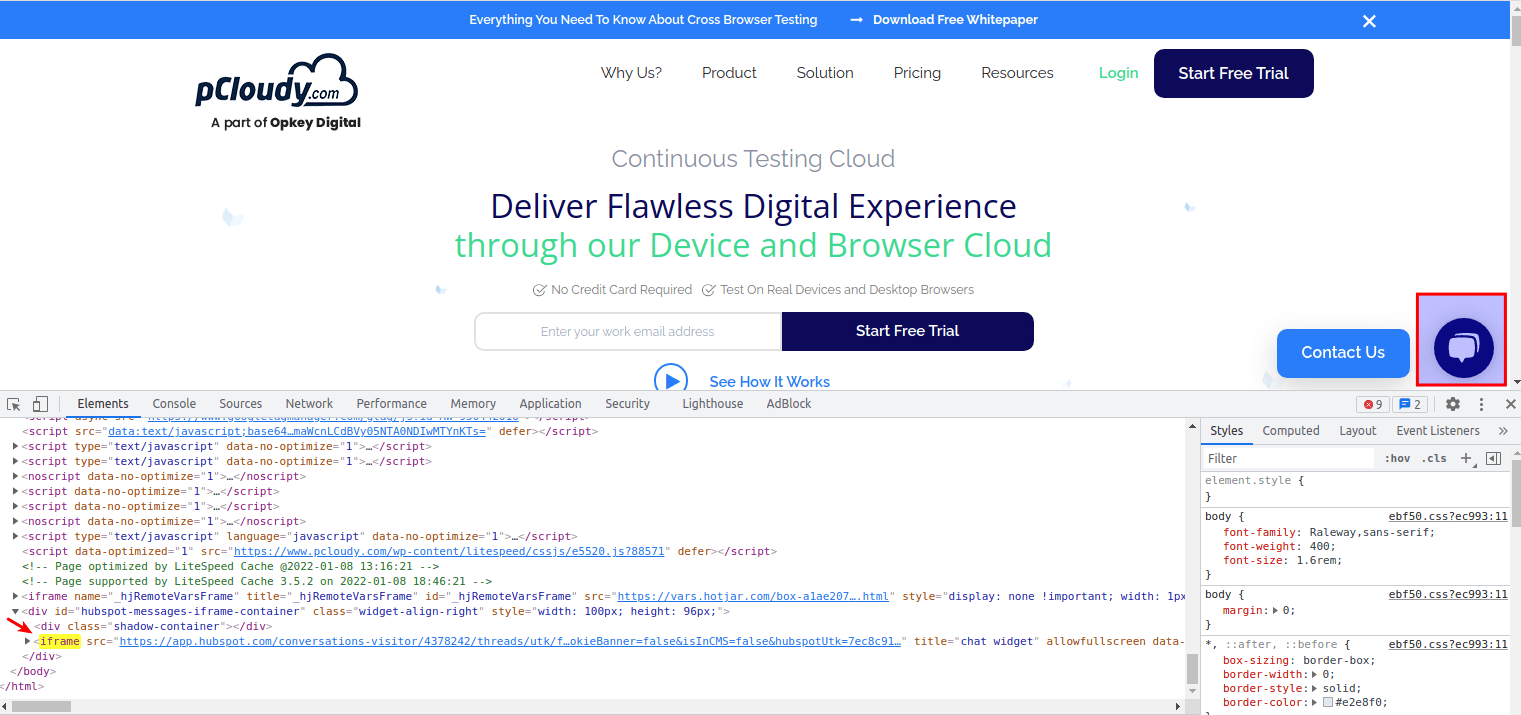Screen dimensions: 1521x715
Task: Collapse the hubspot-messages-iframe-container div
Action: tap(16, 611)
